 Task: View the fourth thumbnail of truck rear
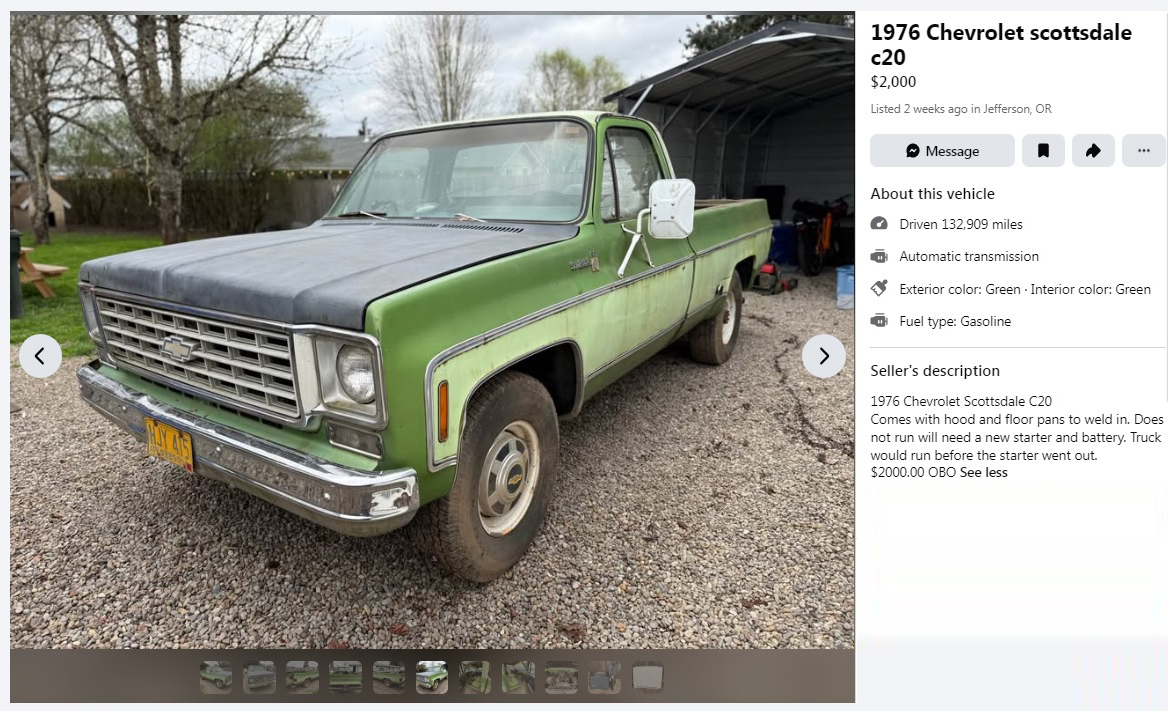(346, 677)
